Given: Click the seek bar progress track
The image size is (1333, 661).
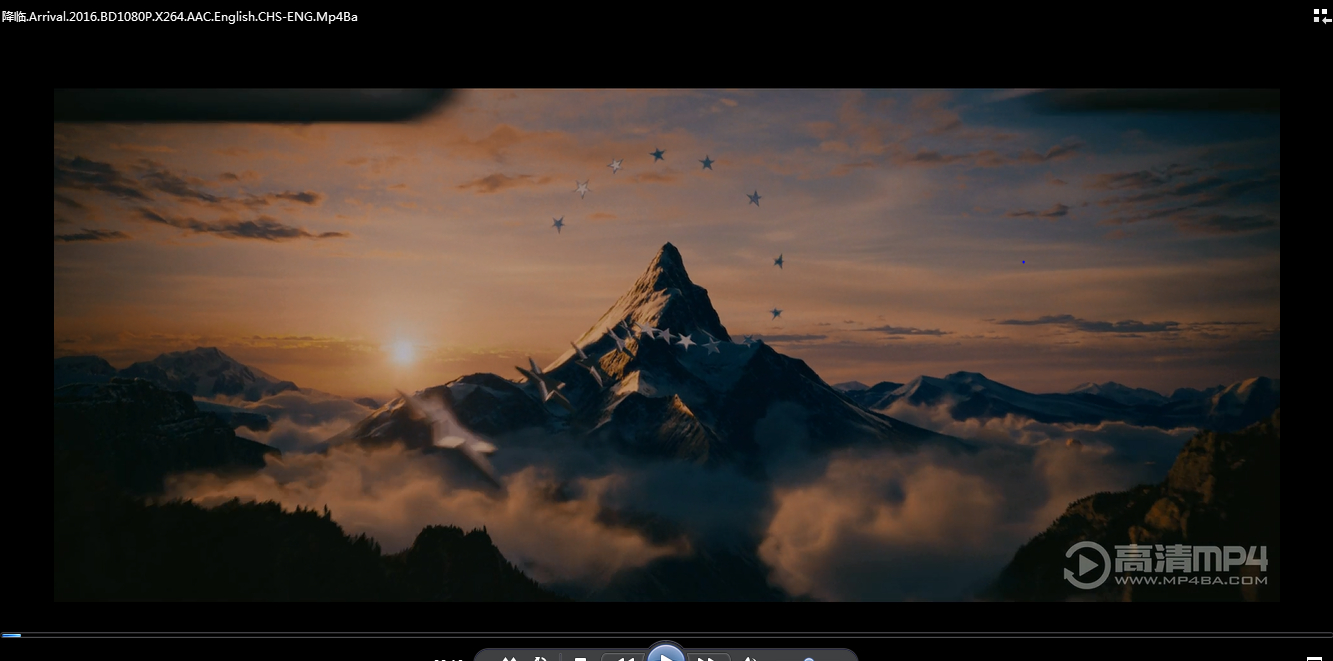Looking at the screenshot, I should 666,634.
